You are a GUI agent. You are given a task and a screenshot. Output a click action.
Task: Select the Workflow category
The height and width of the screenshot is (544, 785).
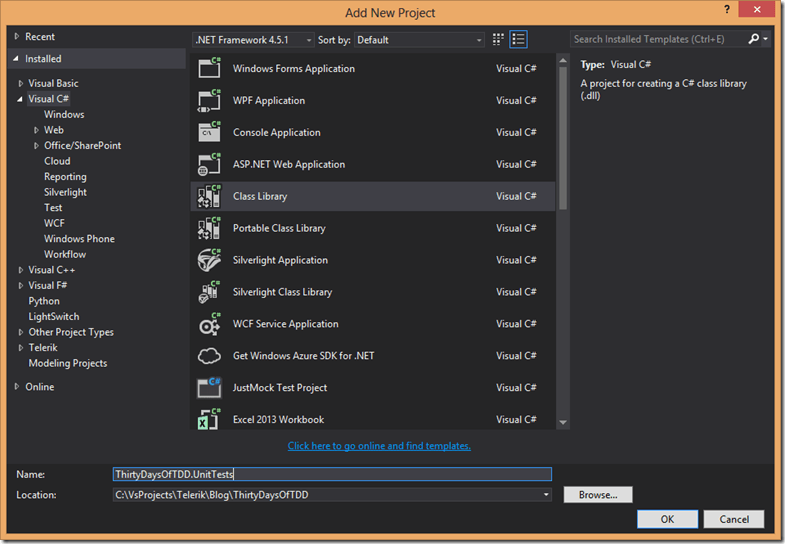[65, 254]
